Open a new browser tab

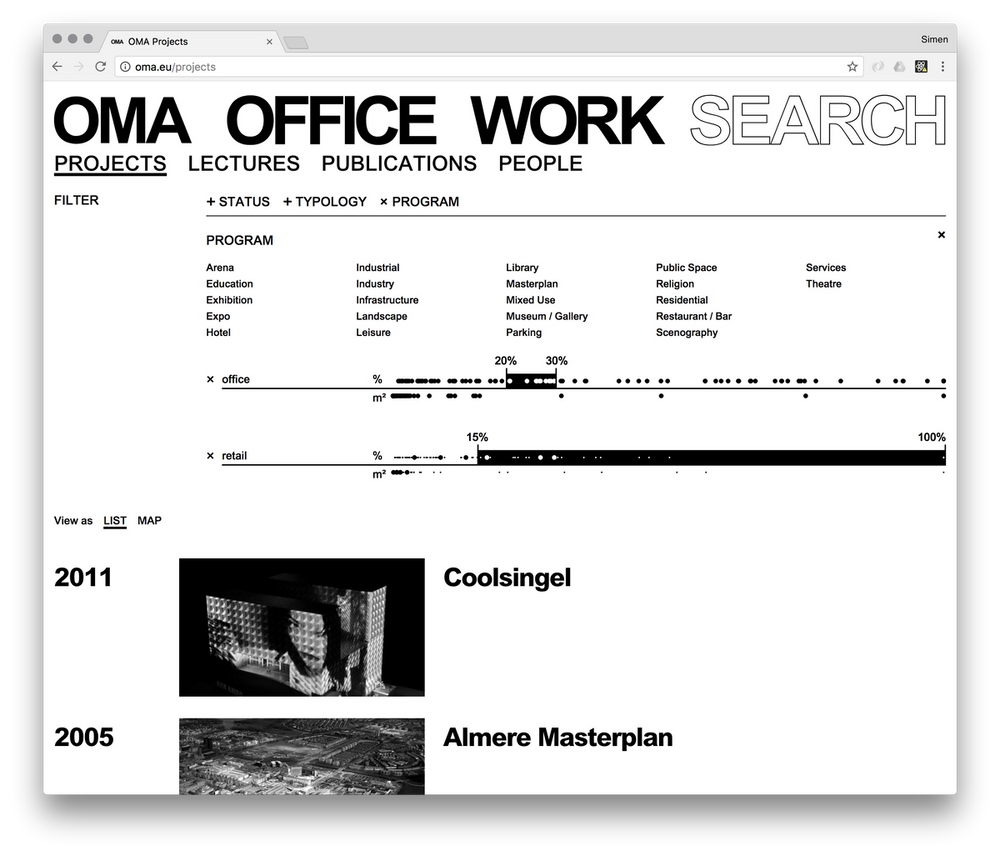click(x=296, y=43)
